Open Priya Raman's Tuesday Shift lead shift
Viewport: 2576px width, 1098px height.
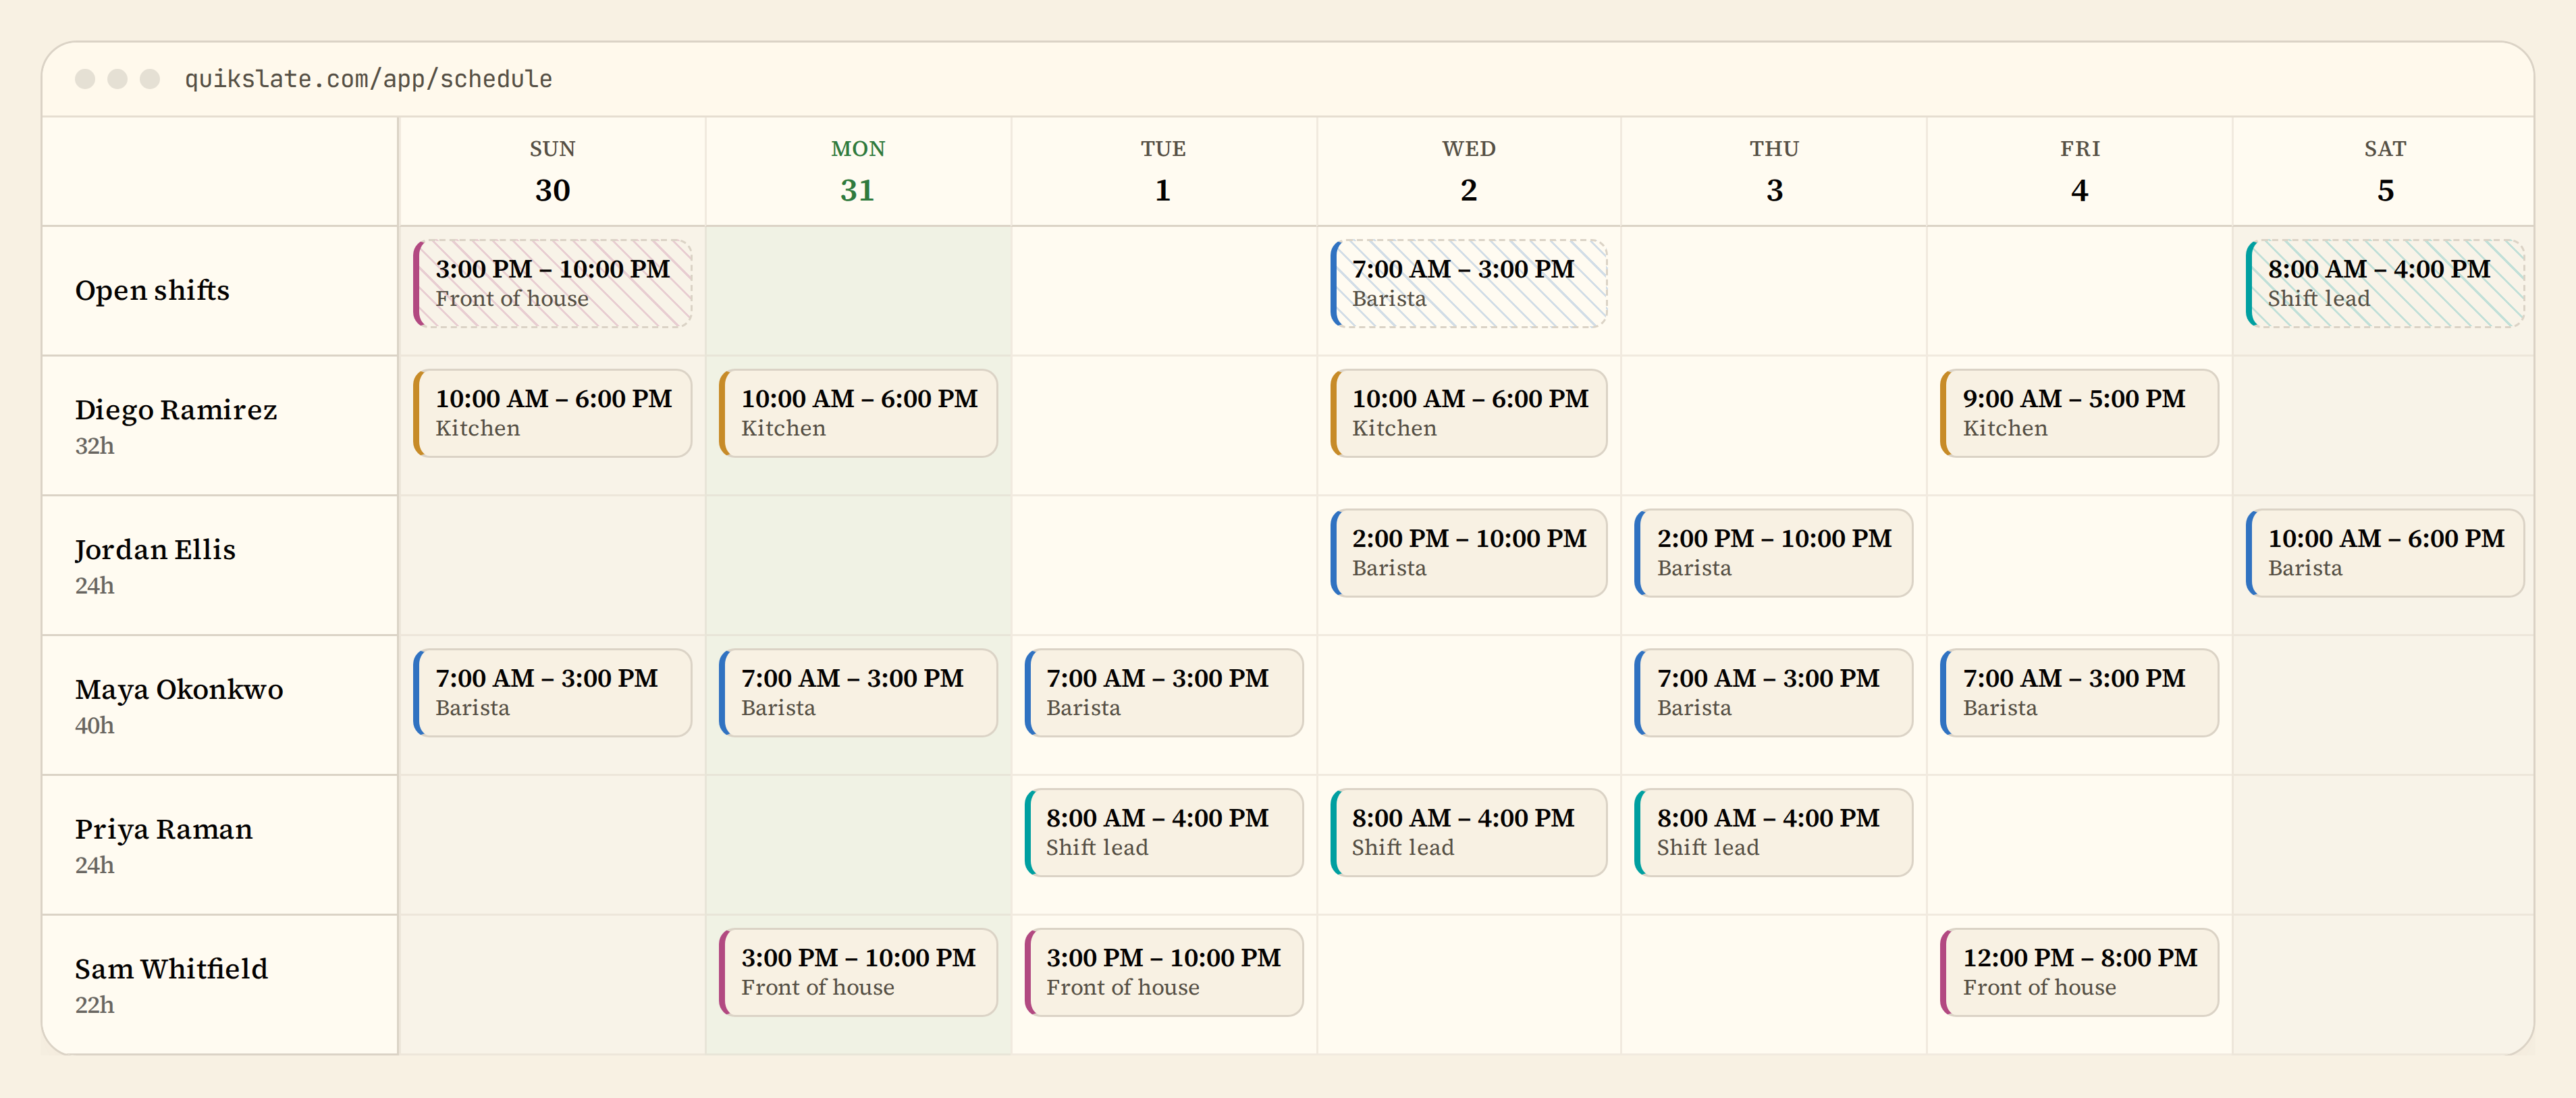1164,833
